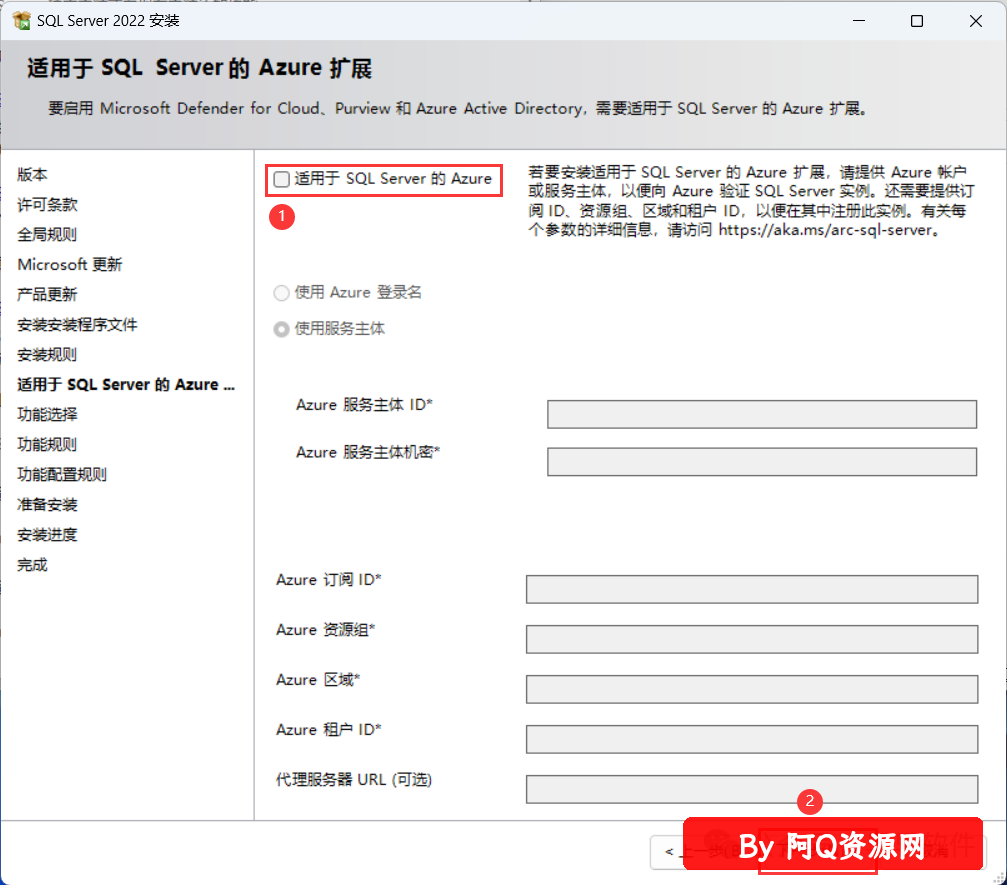Select the 使用服务主体 radio option
This screenshot has height=885, width=1007.
pyautogui.click(x=281, y=329)
